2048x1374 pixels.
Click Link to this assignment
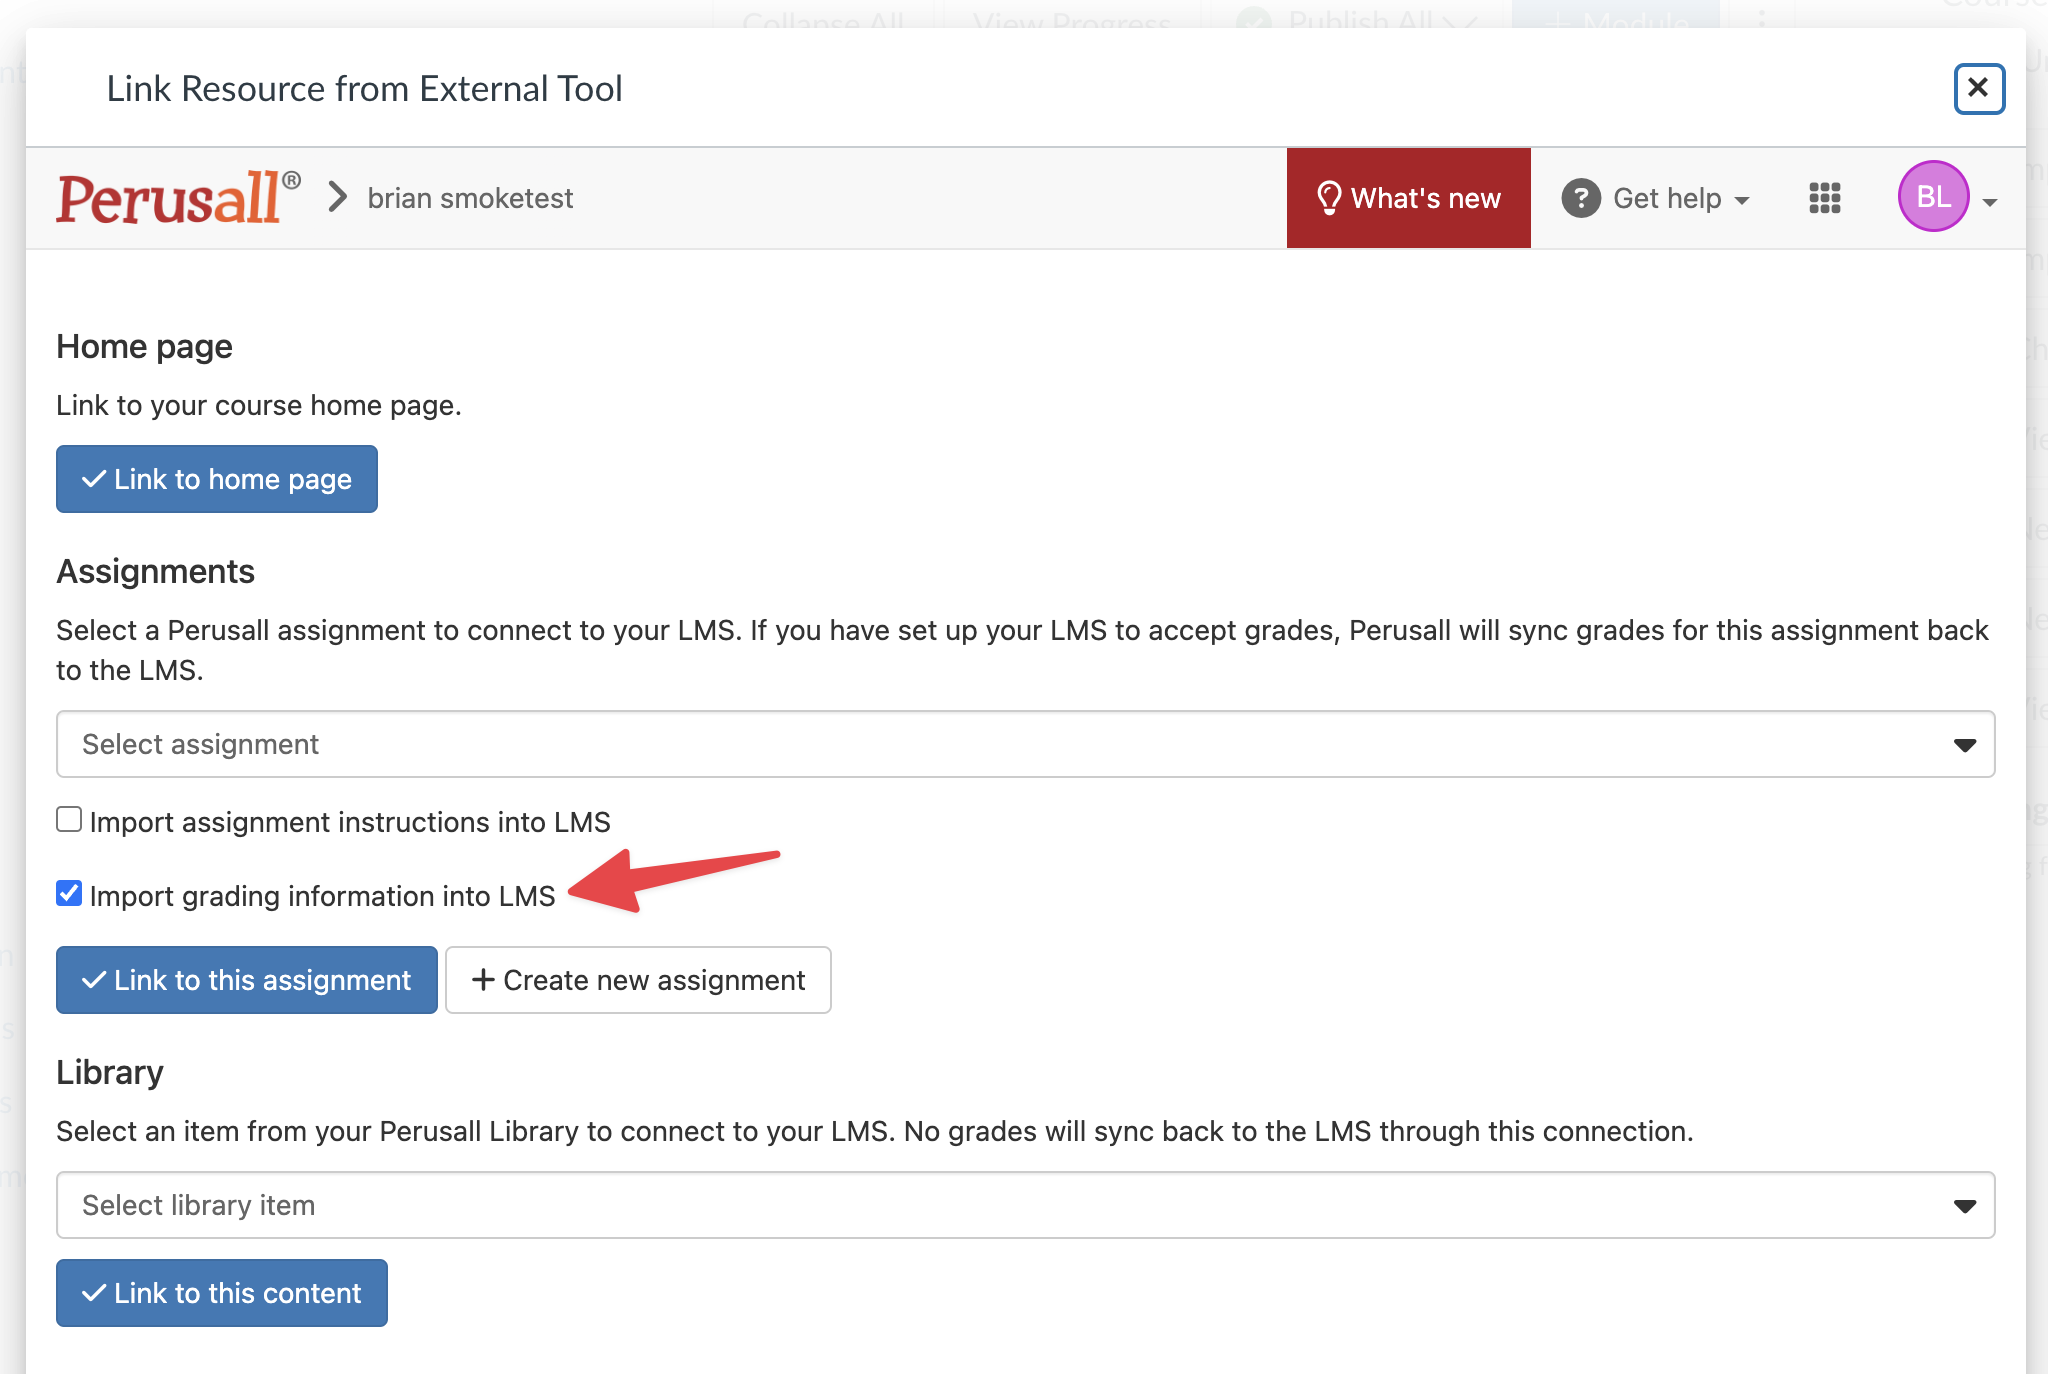(x=246, y=980)
